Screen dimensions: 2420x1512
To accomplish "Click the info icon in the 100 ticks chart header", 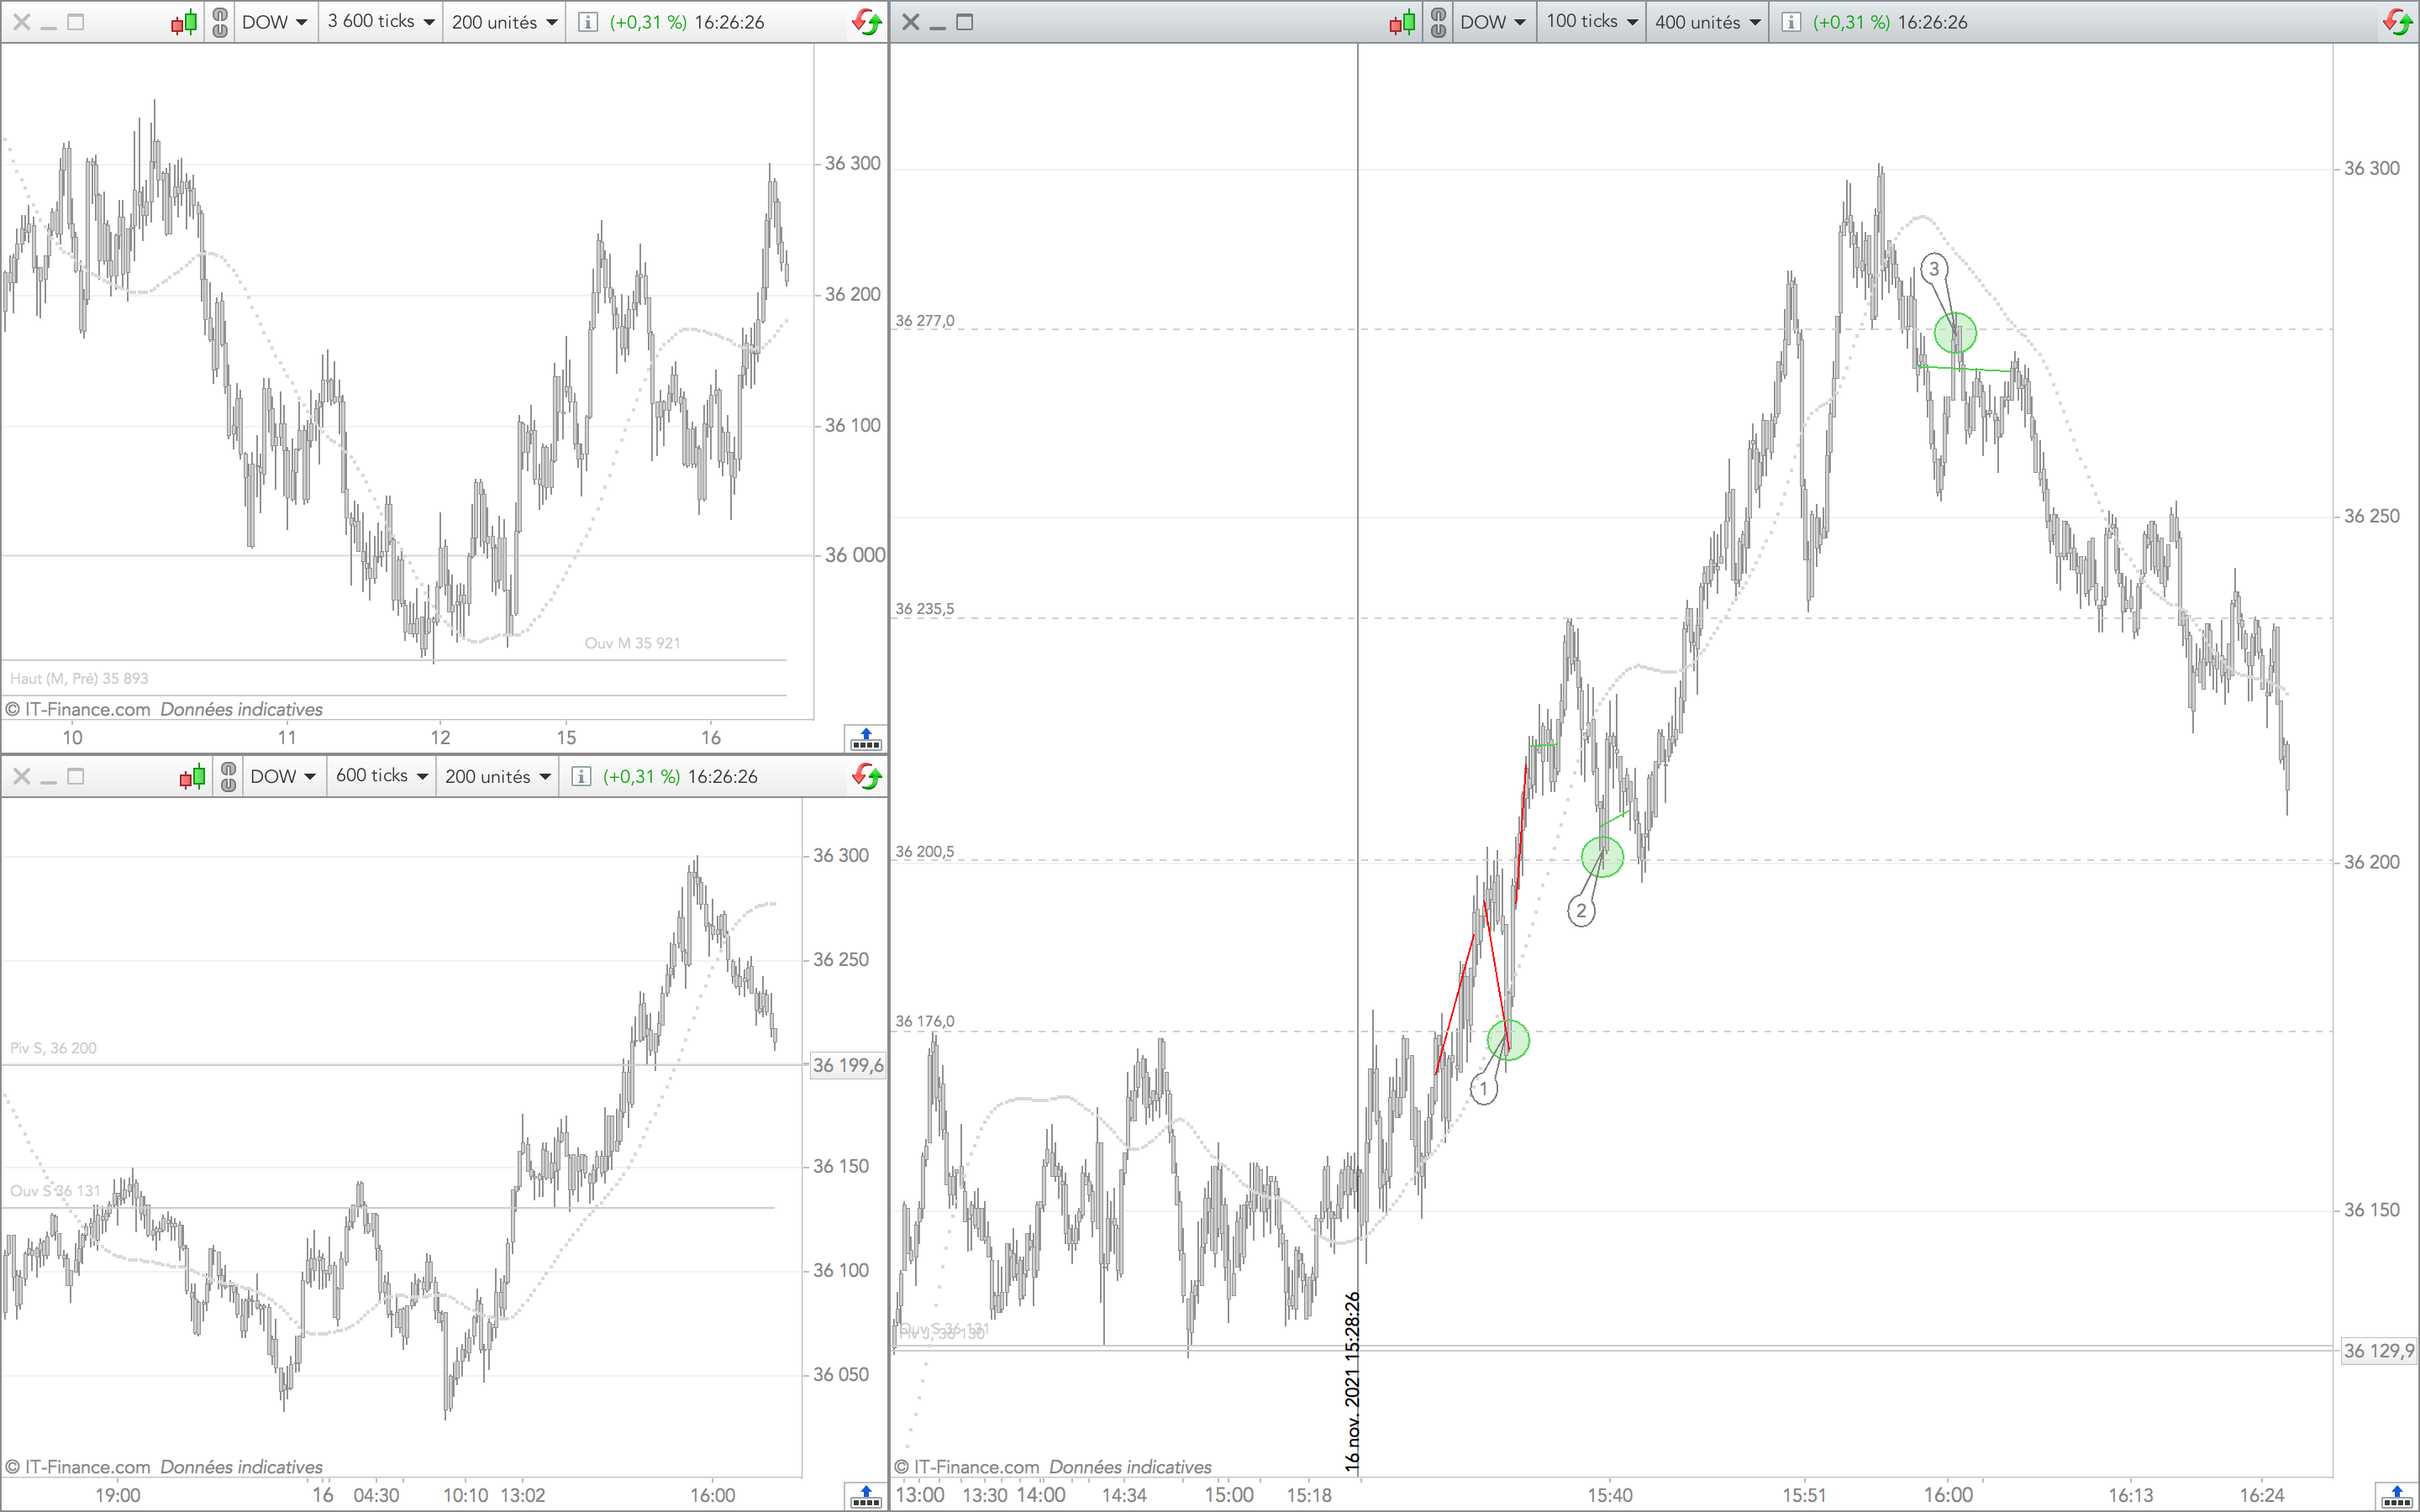I will (x=1791, y=22).
